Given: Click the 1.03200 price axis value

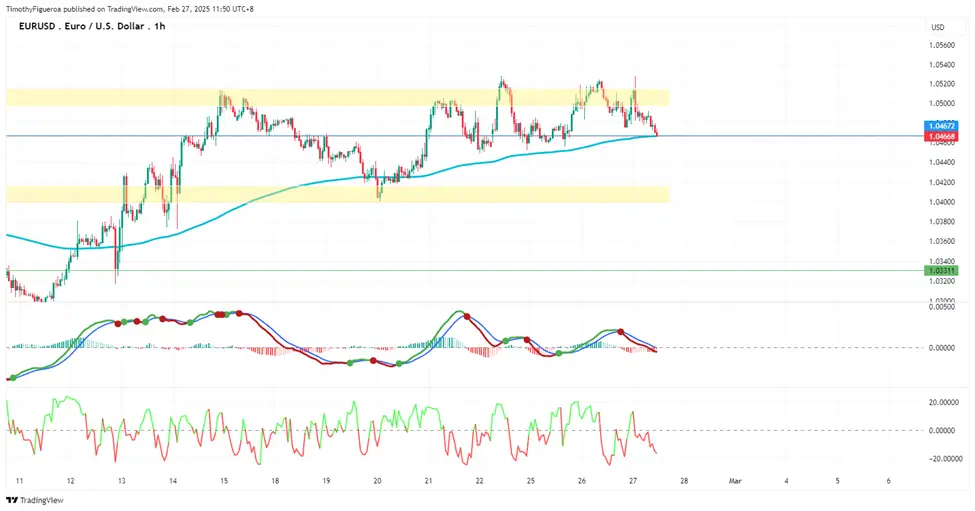Looking at the screenshot, I should 942,281.
